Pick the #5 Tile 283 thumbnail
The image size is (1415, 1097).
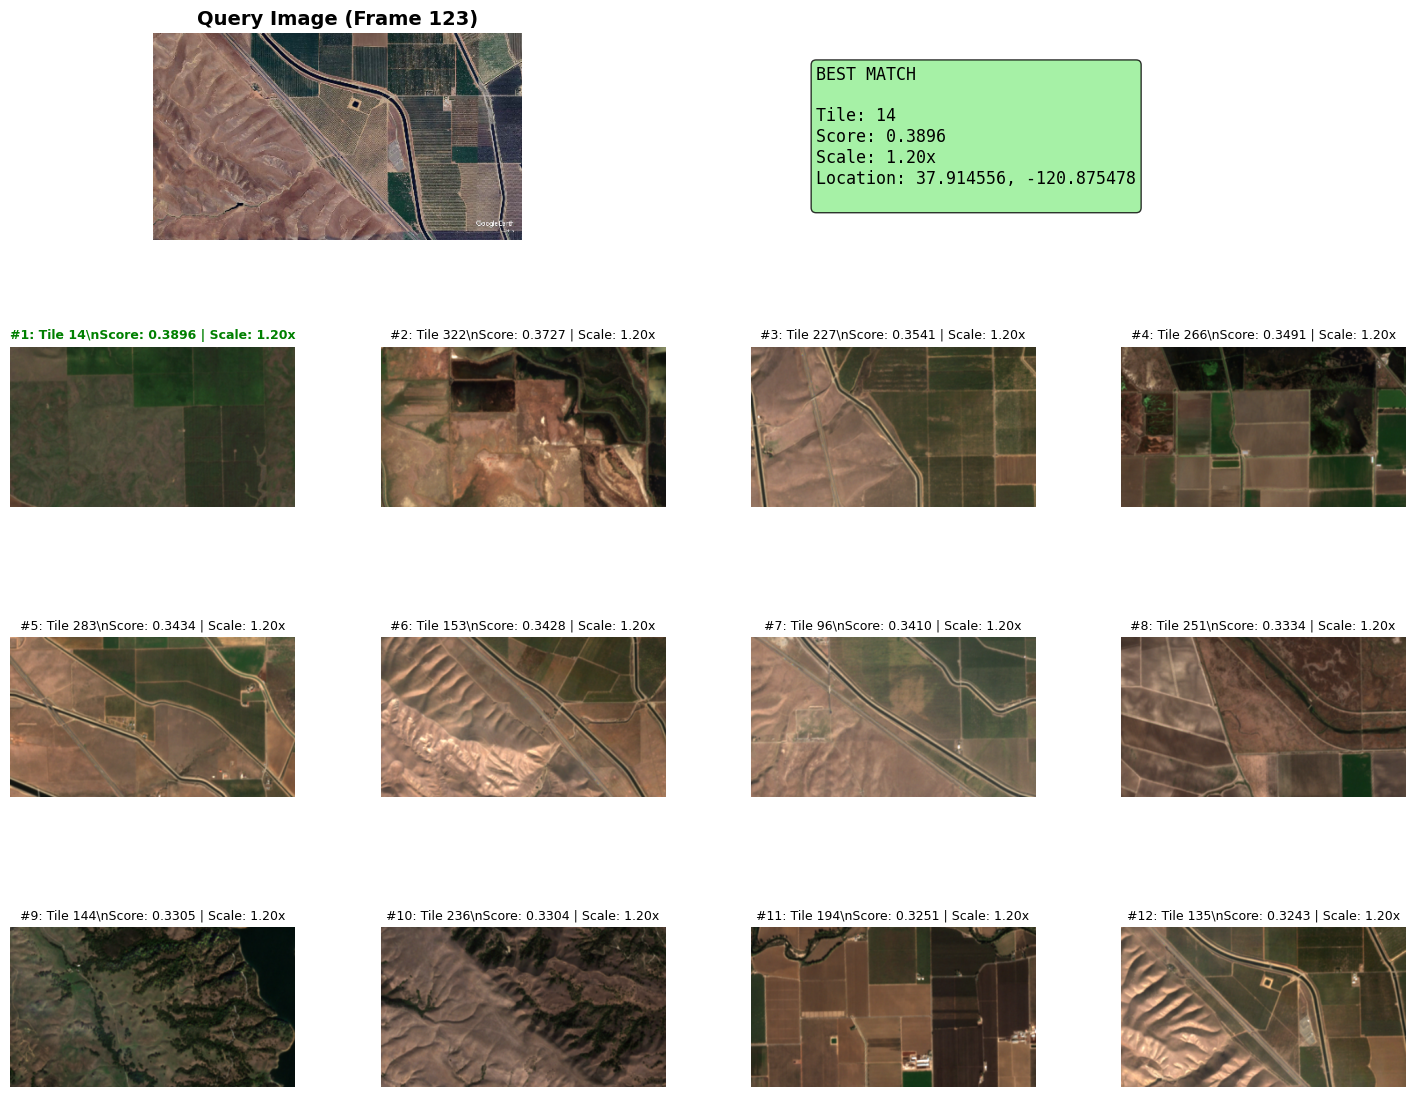(152, 717)
